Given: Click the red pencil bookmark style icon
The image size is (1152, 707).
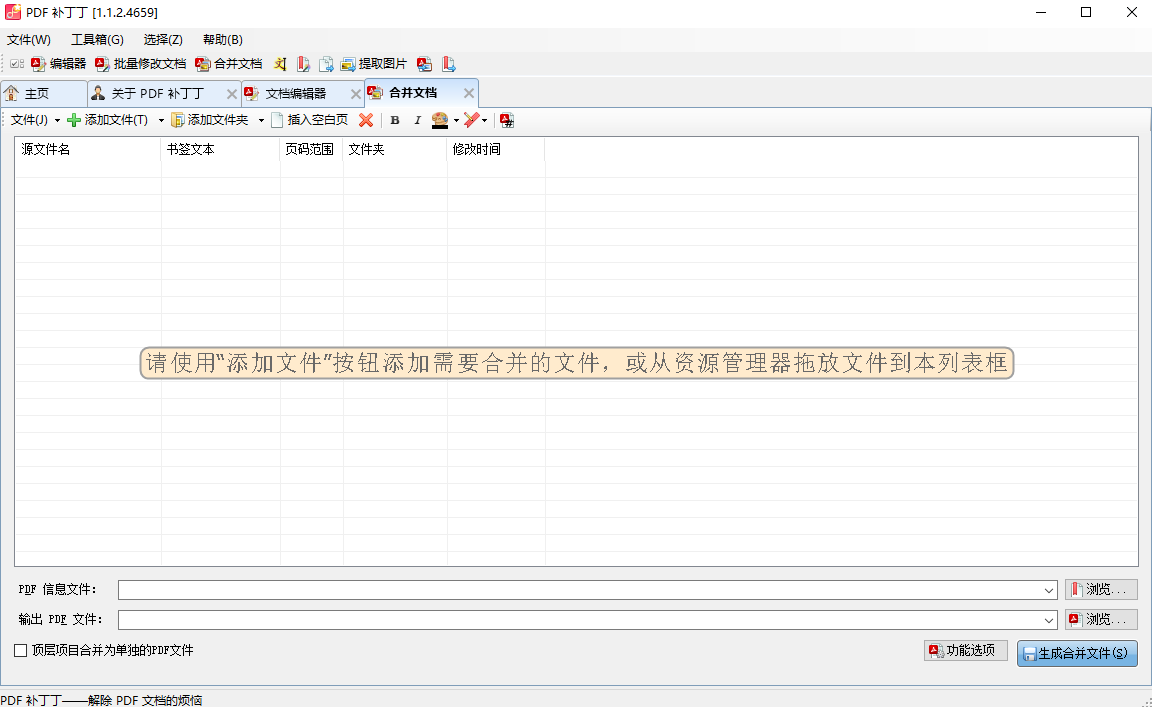Looking at the screenshot, I should (x=472, y=120).
